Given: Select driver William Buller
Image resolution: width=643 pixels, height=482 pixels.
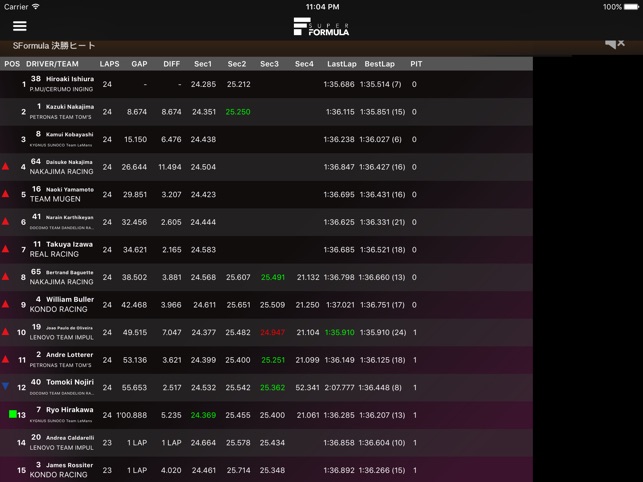Looking at the screenshot, I should (70, 299).
